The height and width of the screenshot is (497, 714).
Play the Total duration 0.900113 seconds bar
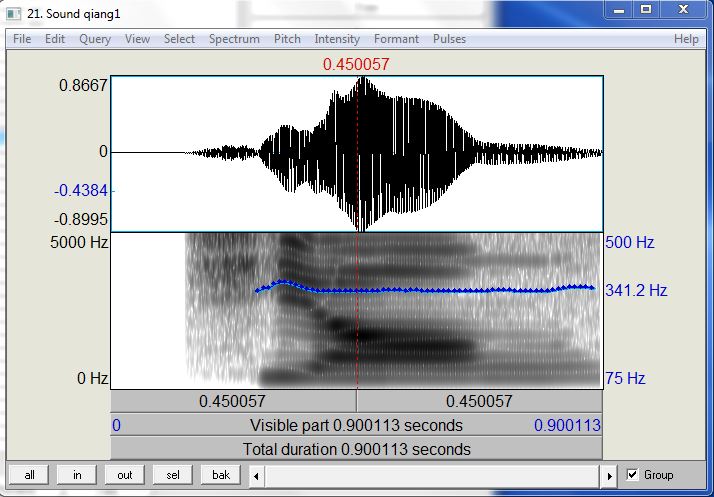coord(357,449)
